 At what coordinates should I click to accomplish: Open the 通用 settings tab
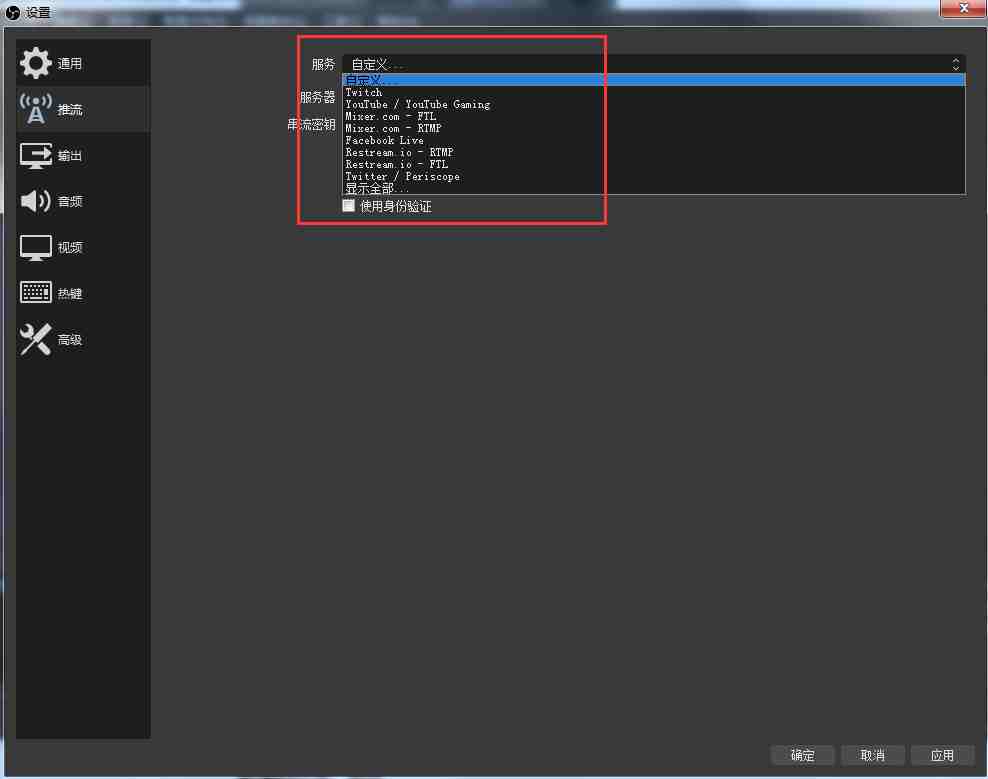[x=83, y=63]
